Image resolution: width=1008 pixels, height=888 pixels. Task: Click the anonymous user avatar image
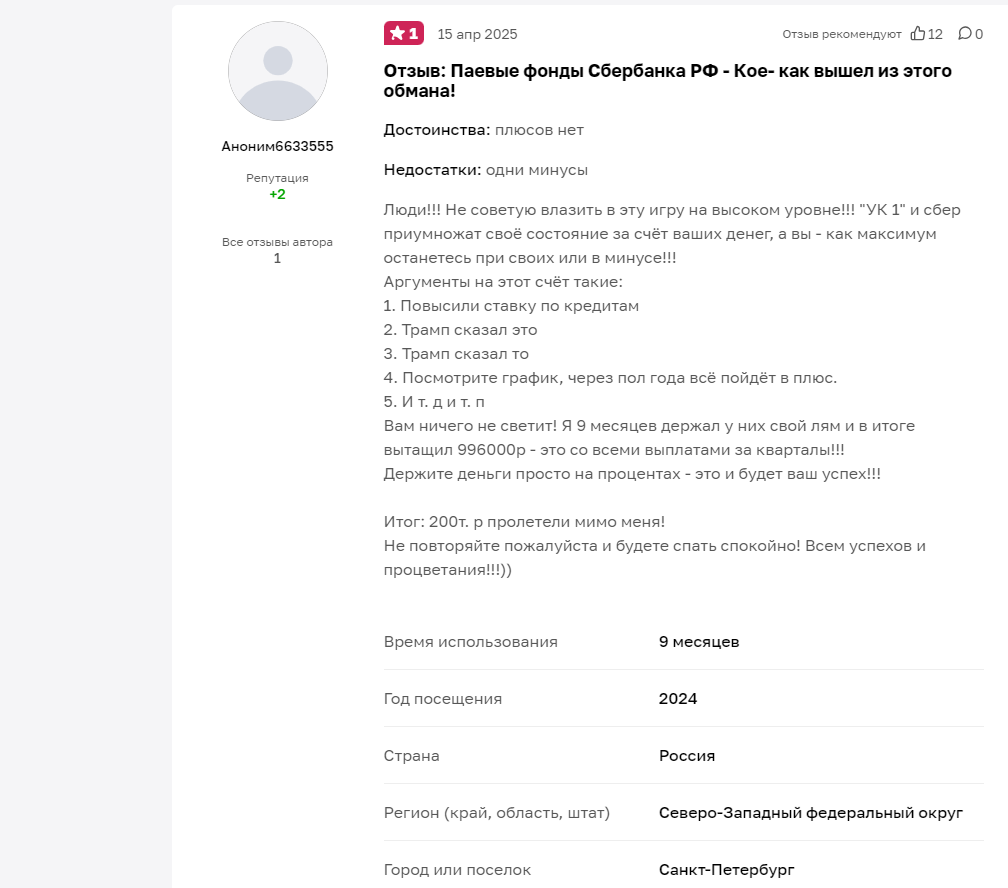point(278,71)
